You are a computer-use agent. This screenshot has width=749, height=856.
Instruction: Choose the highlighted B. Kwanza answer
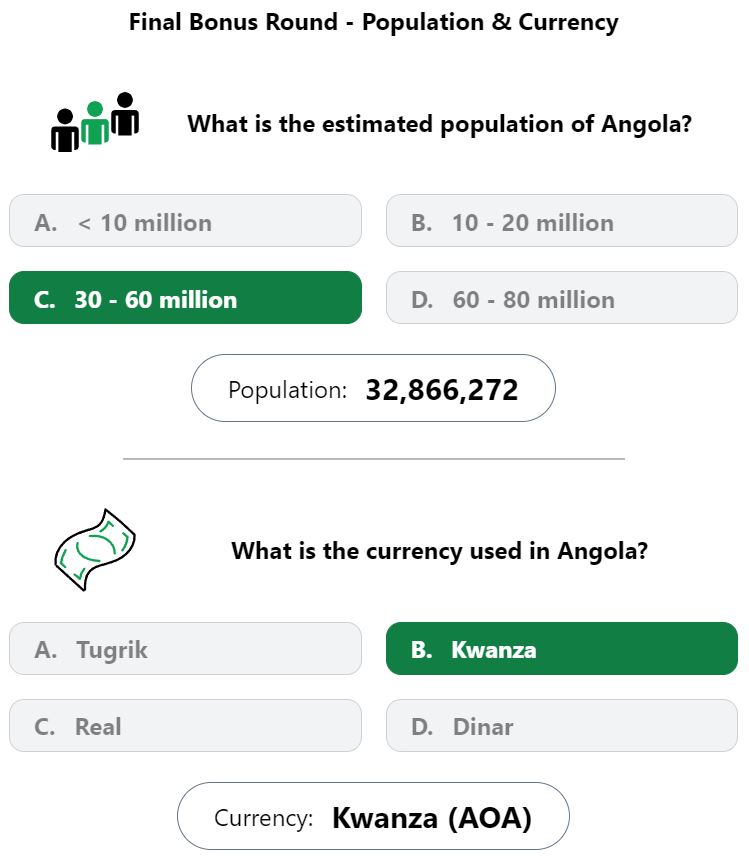point(562,649)
